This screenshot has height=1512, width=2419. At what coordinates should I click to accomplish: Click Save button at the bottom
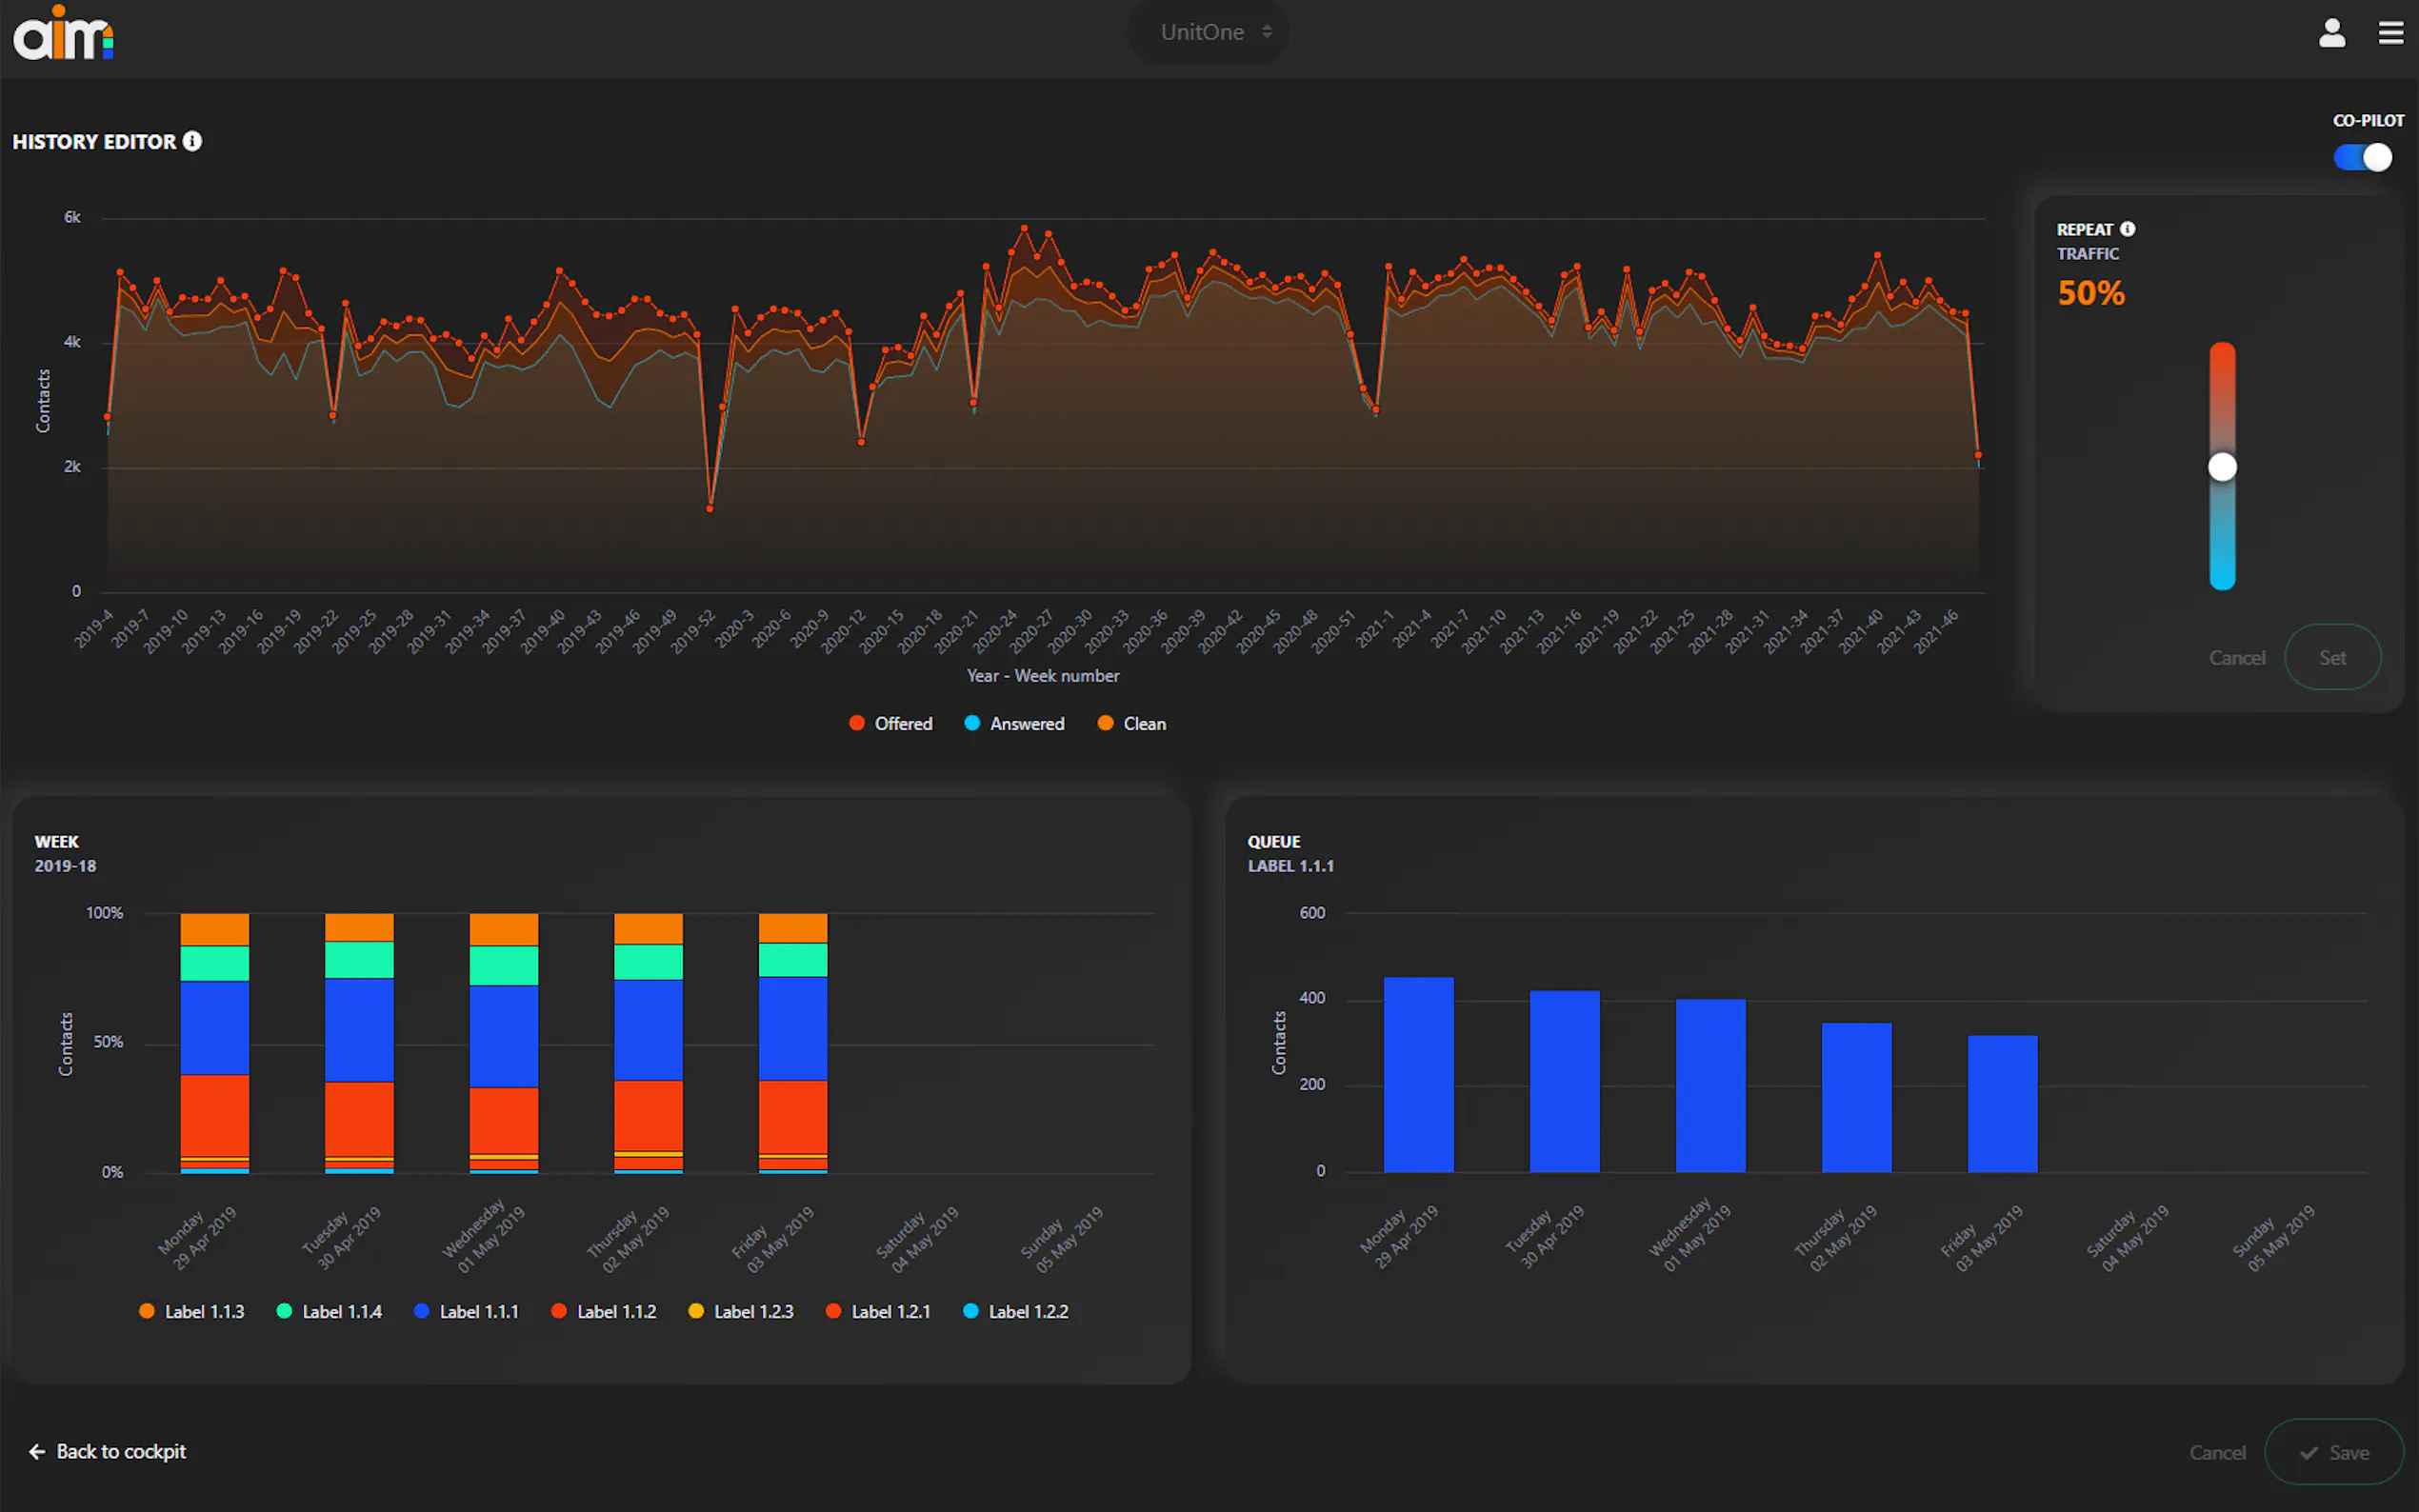click(x=2333, y=1452)
